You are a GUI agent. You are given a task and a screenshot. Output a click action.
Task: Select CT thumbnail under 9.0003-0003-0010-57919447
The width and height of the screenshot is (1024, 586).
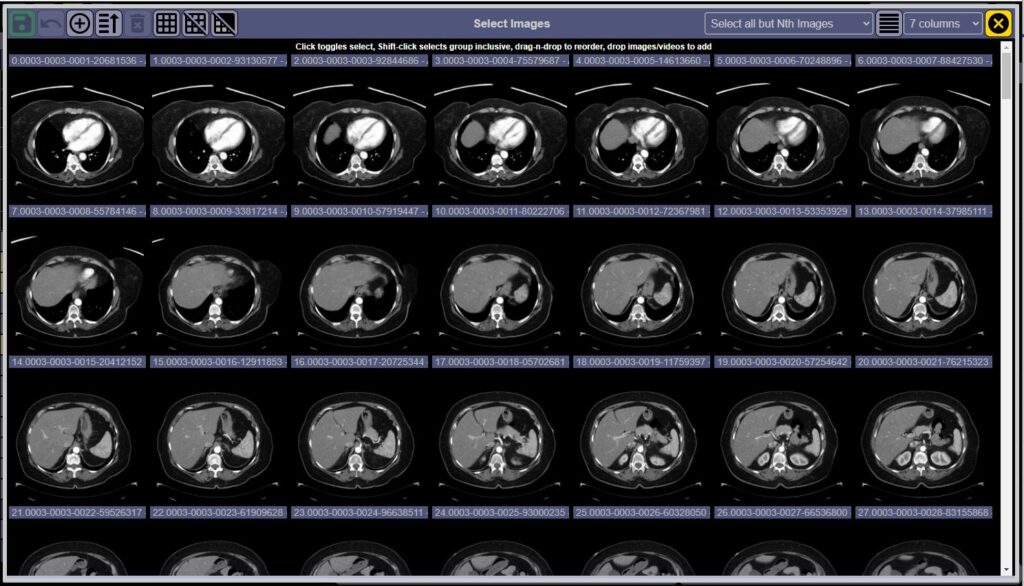(x=359, y=287)
